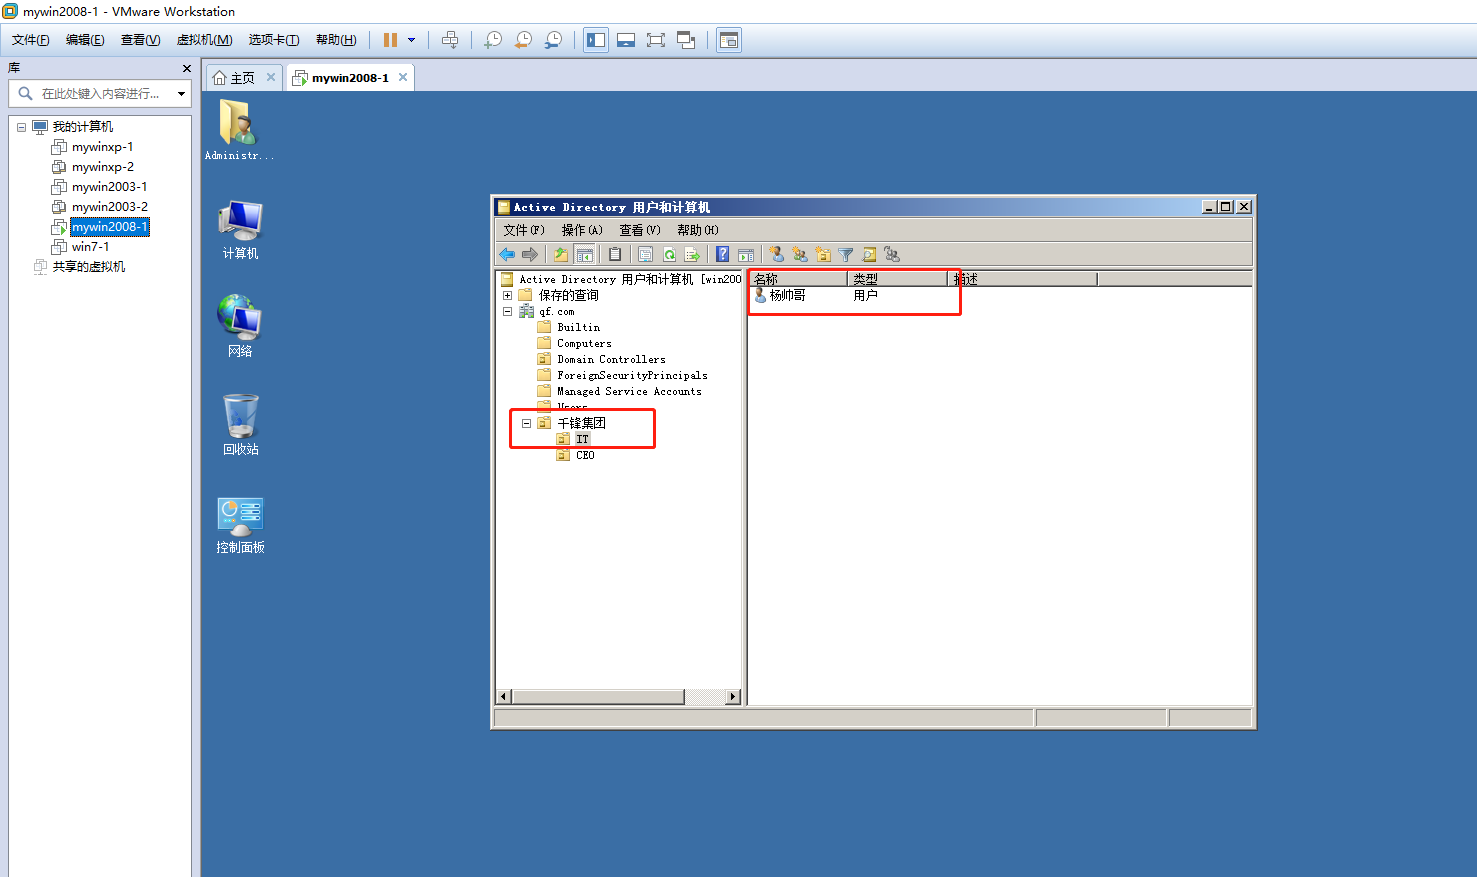Select 共享的虚拟机 in the library
This screenshot has width=1477, height=877.
[x=88, y=267]
